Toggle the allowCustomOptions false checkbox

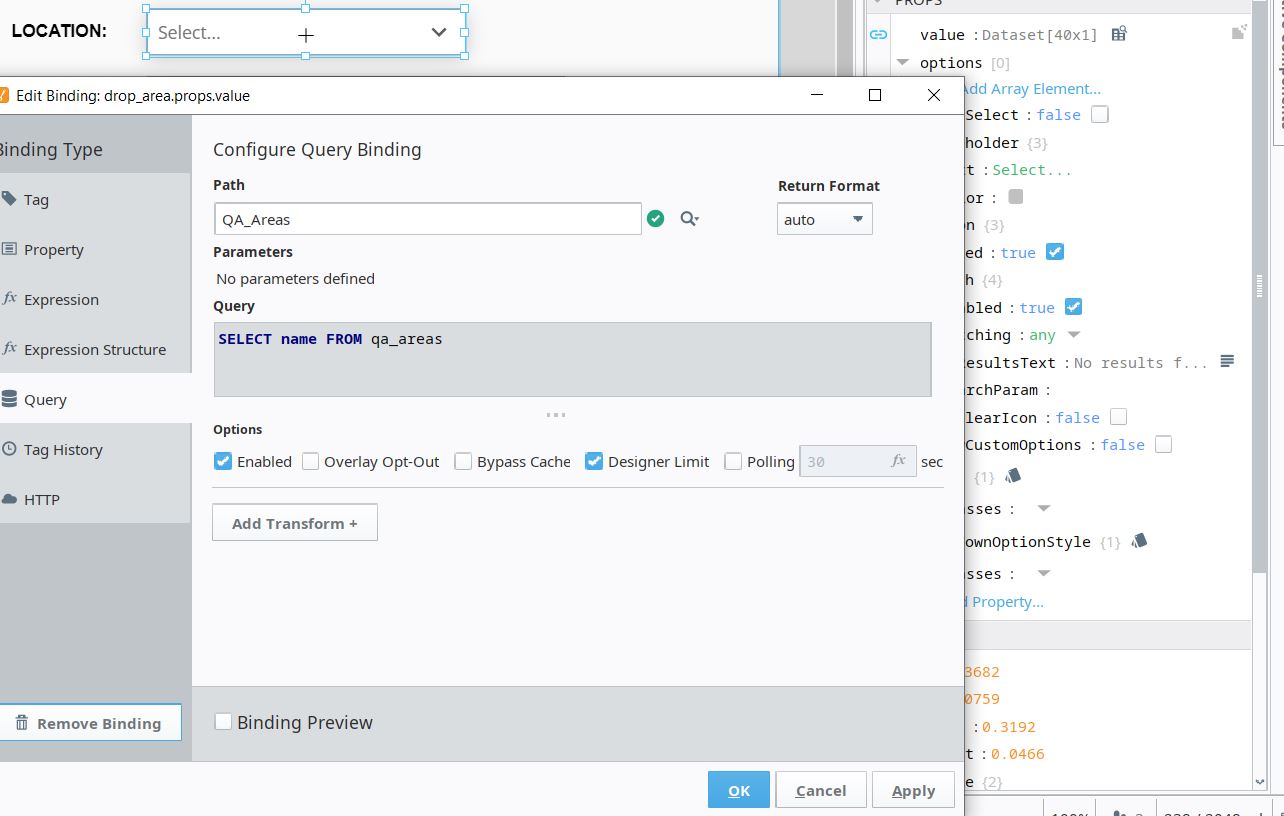[x=1164, y=444]
